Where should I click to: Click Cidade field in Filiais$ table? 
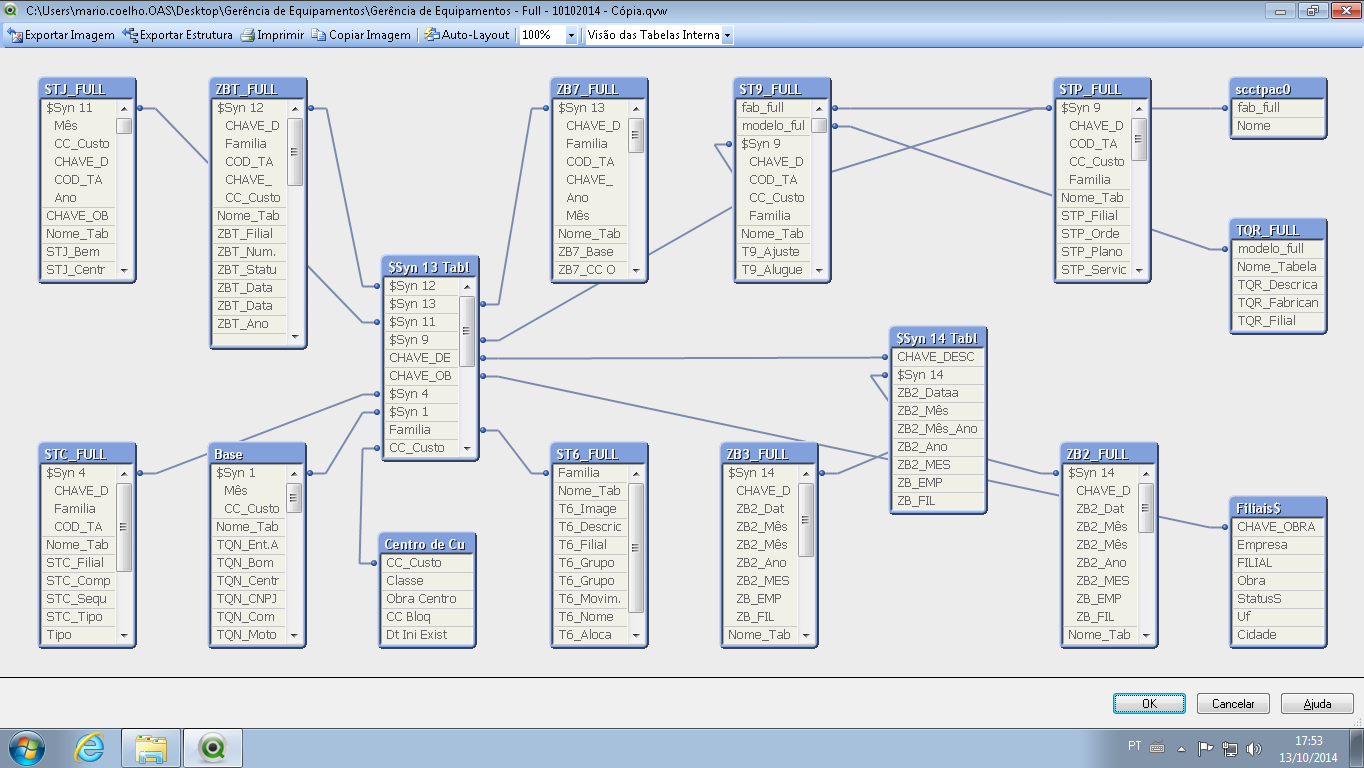point(1278,635)
